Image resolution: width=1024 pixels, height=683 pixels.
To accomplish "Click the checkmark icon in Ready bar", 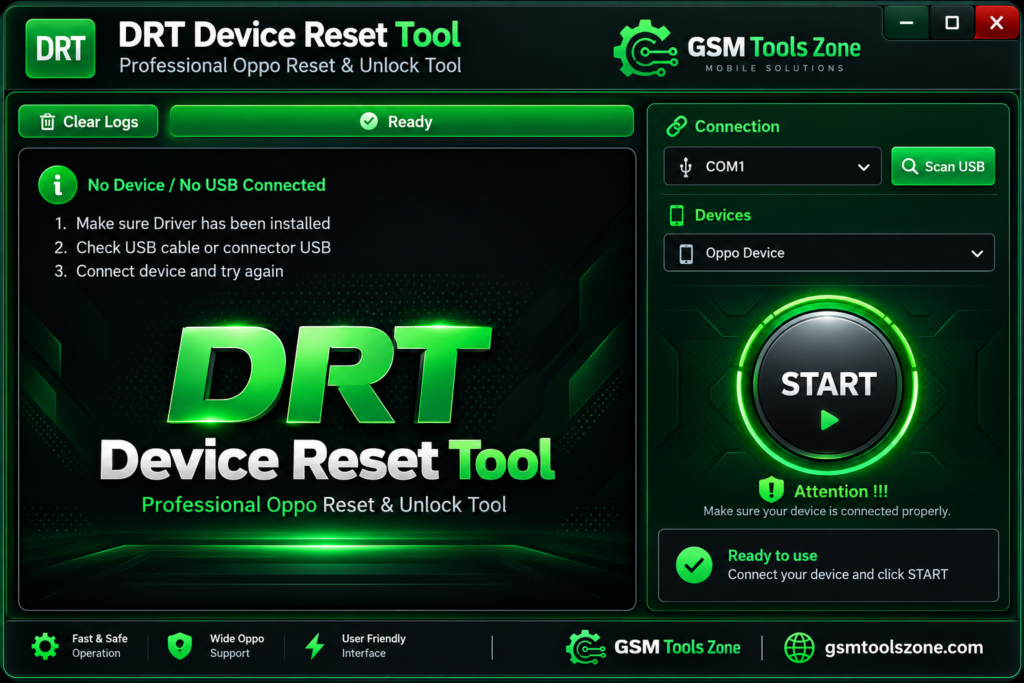I will [369, 121].
